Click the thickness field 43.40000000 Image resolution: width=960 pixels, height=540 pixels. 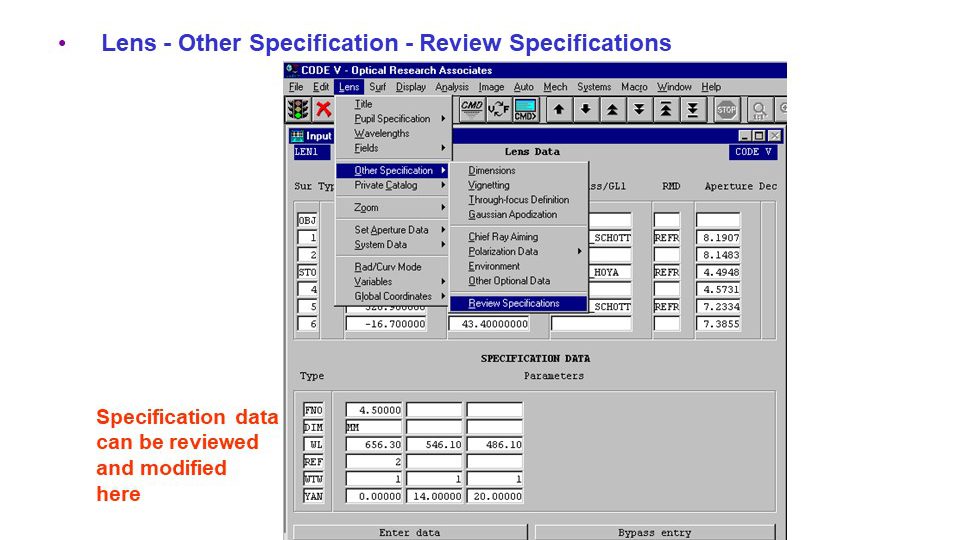(x=489, y=323)
